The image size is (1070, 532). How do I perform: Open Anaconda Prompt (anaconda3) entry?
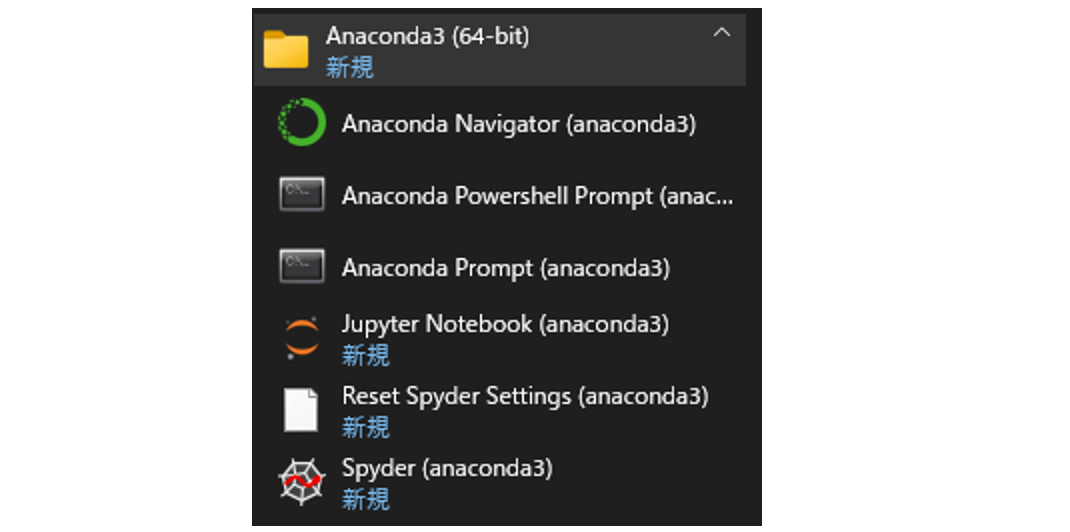(505, 268)
